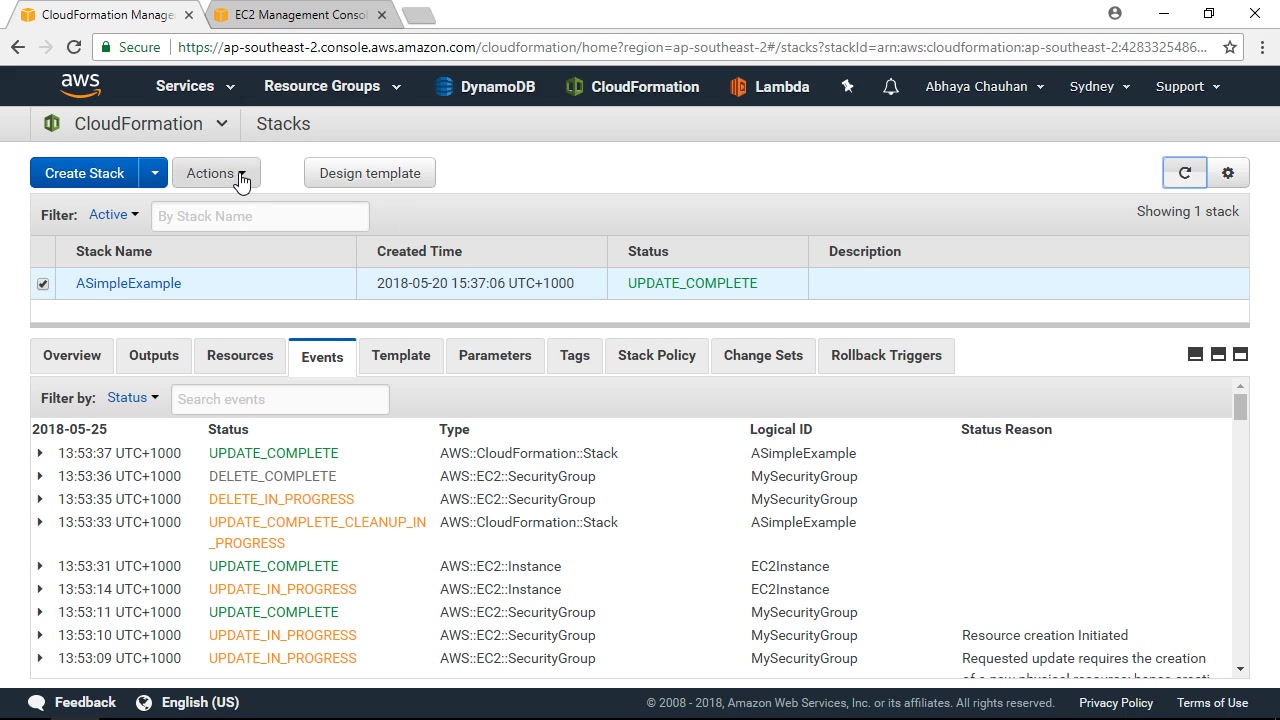Switch to the Parameters tab
This screenshot has height=720, width=1280.
[x=495, y=355]
